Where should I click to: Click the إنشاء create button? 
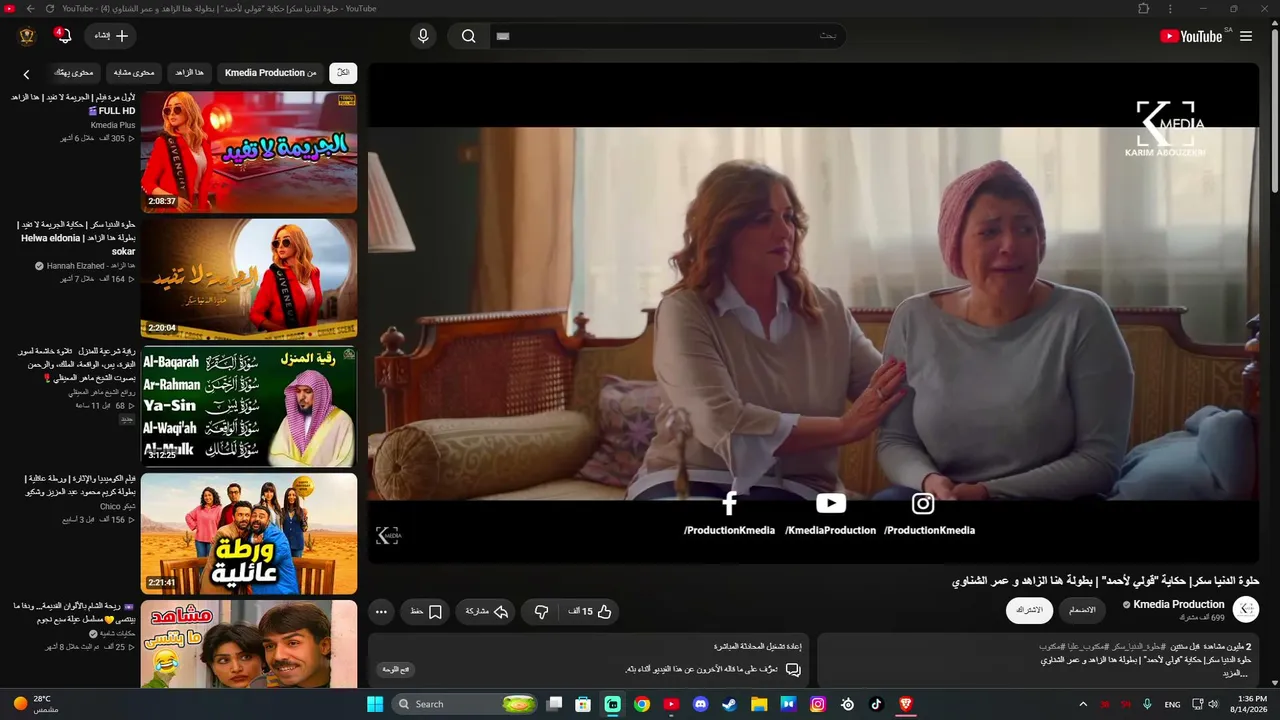click(111, 36)
